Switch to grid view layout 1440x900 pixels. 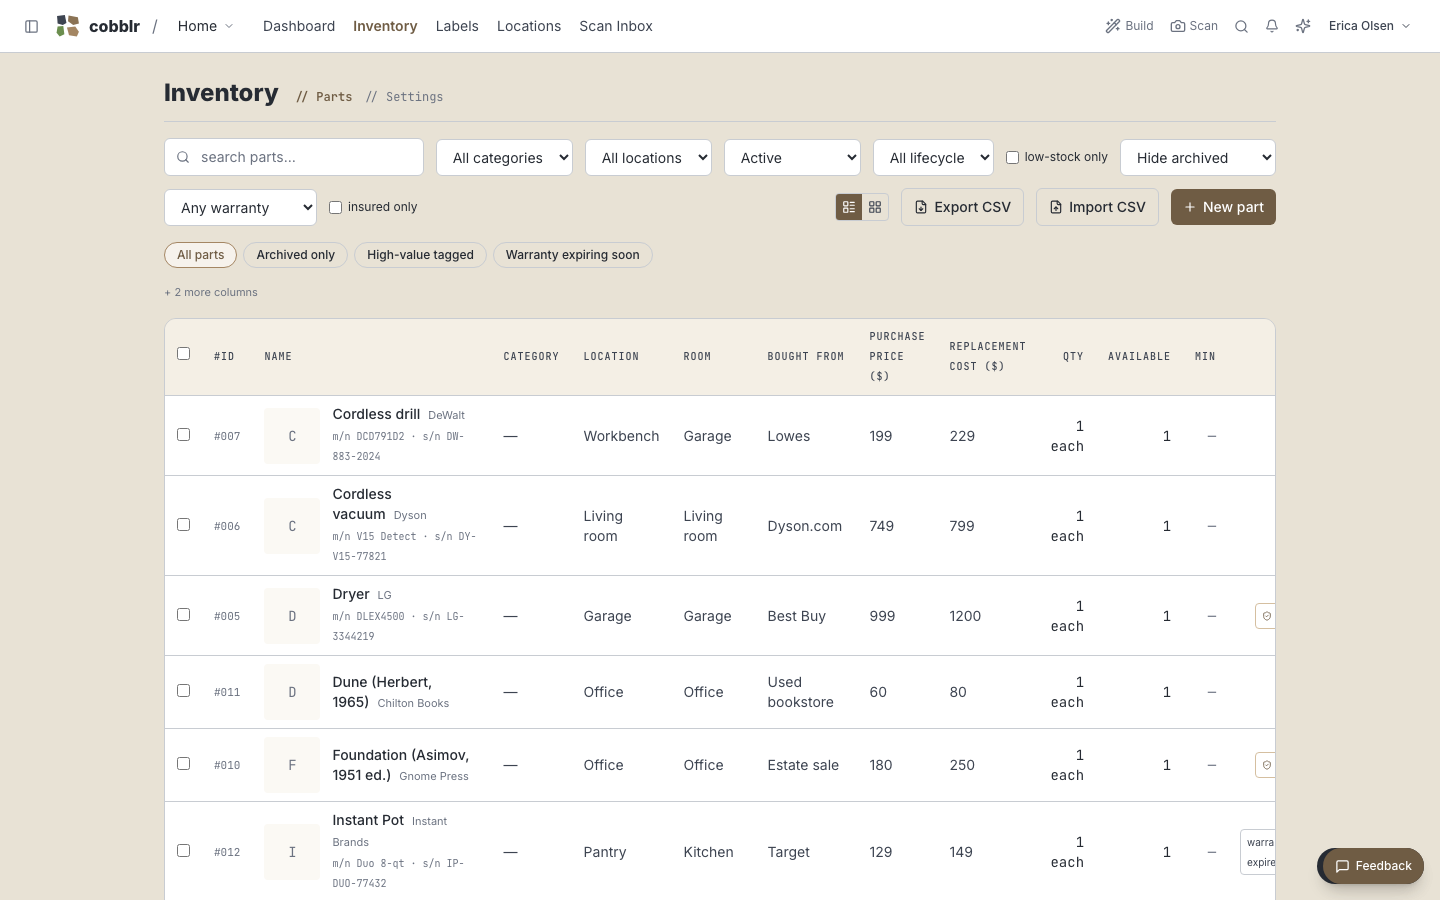click(875, 207)
